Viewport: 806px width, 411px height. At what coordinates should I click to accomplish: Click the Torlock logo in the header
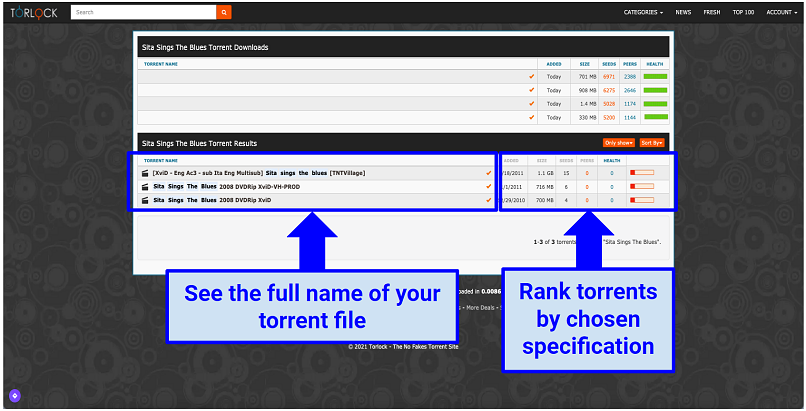point(34,12)
